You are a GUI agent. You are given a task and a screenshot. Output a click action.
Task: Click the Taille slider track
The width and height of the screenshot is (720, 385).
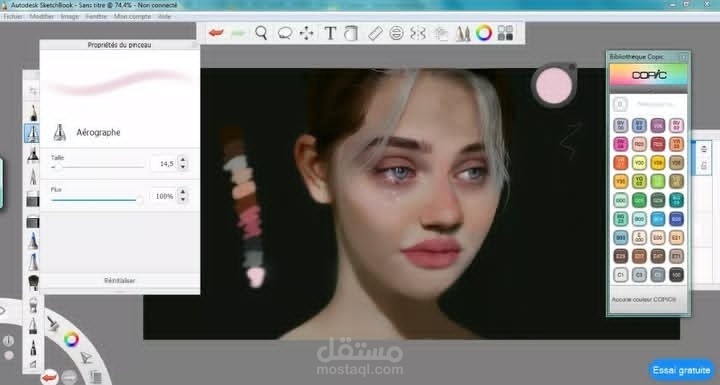[97, 167]
